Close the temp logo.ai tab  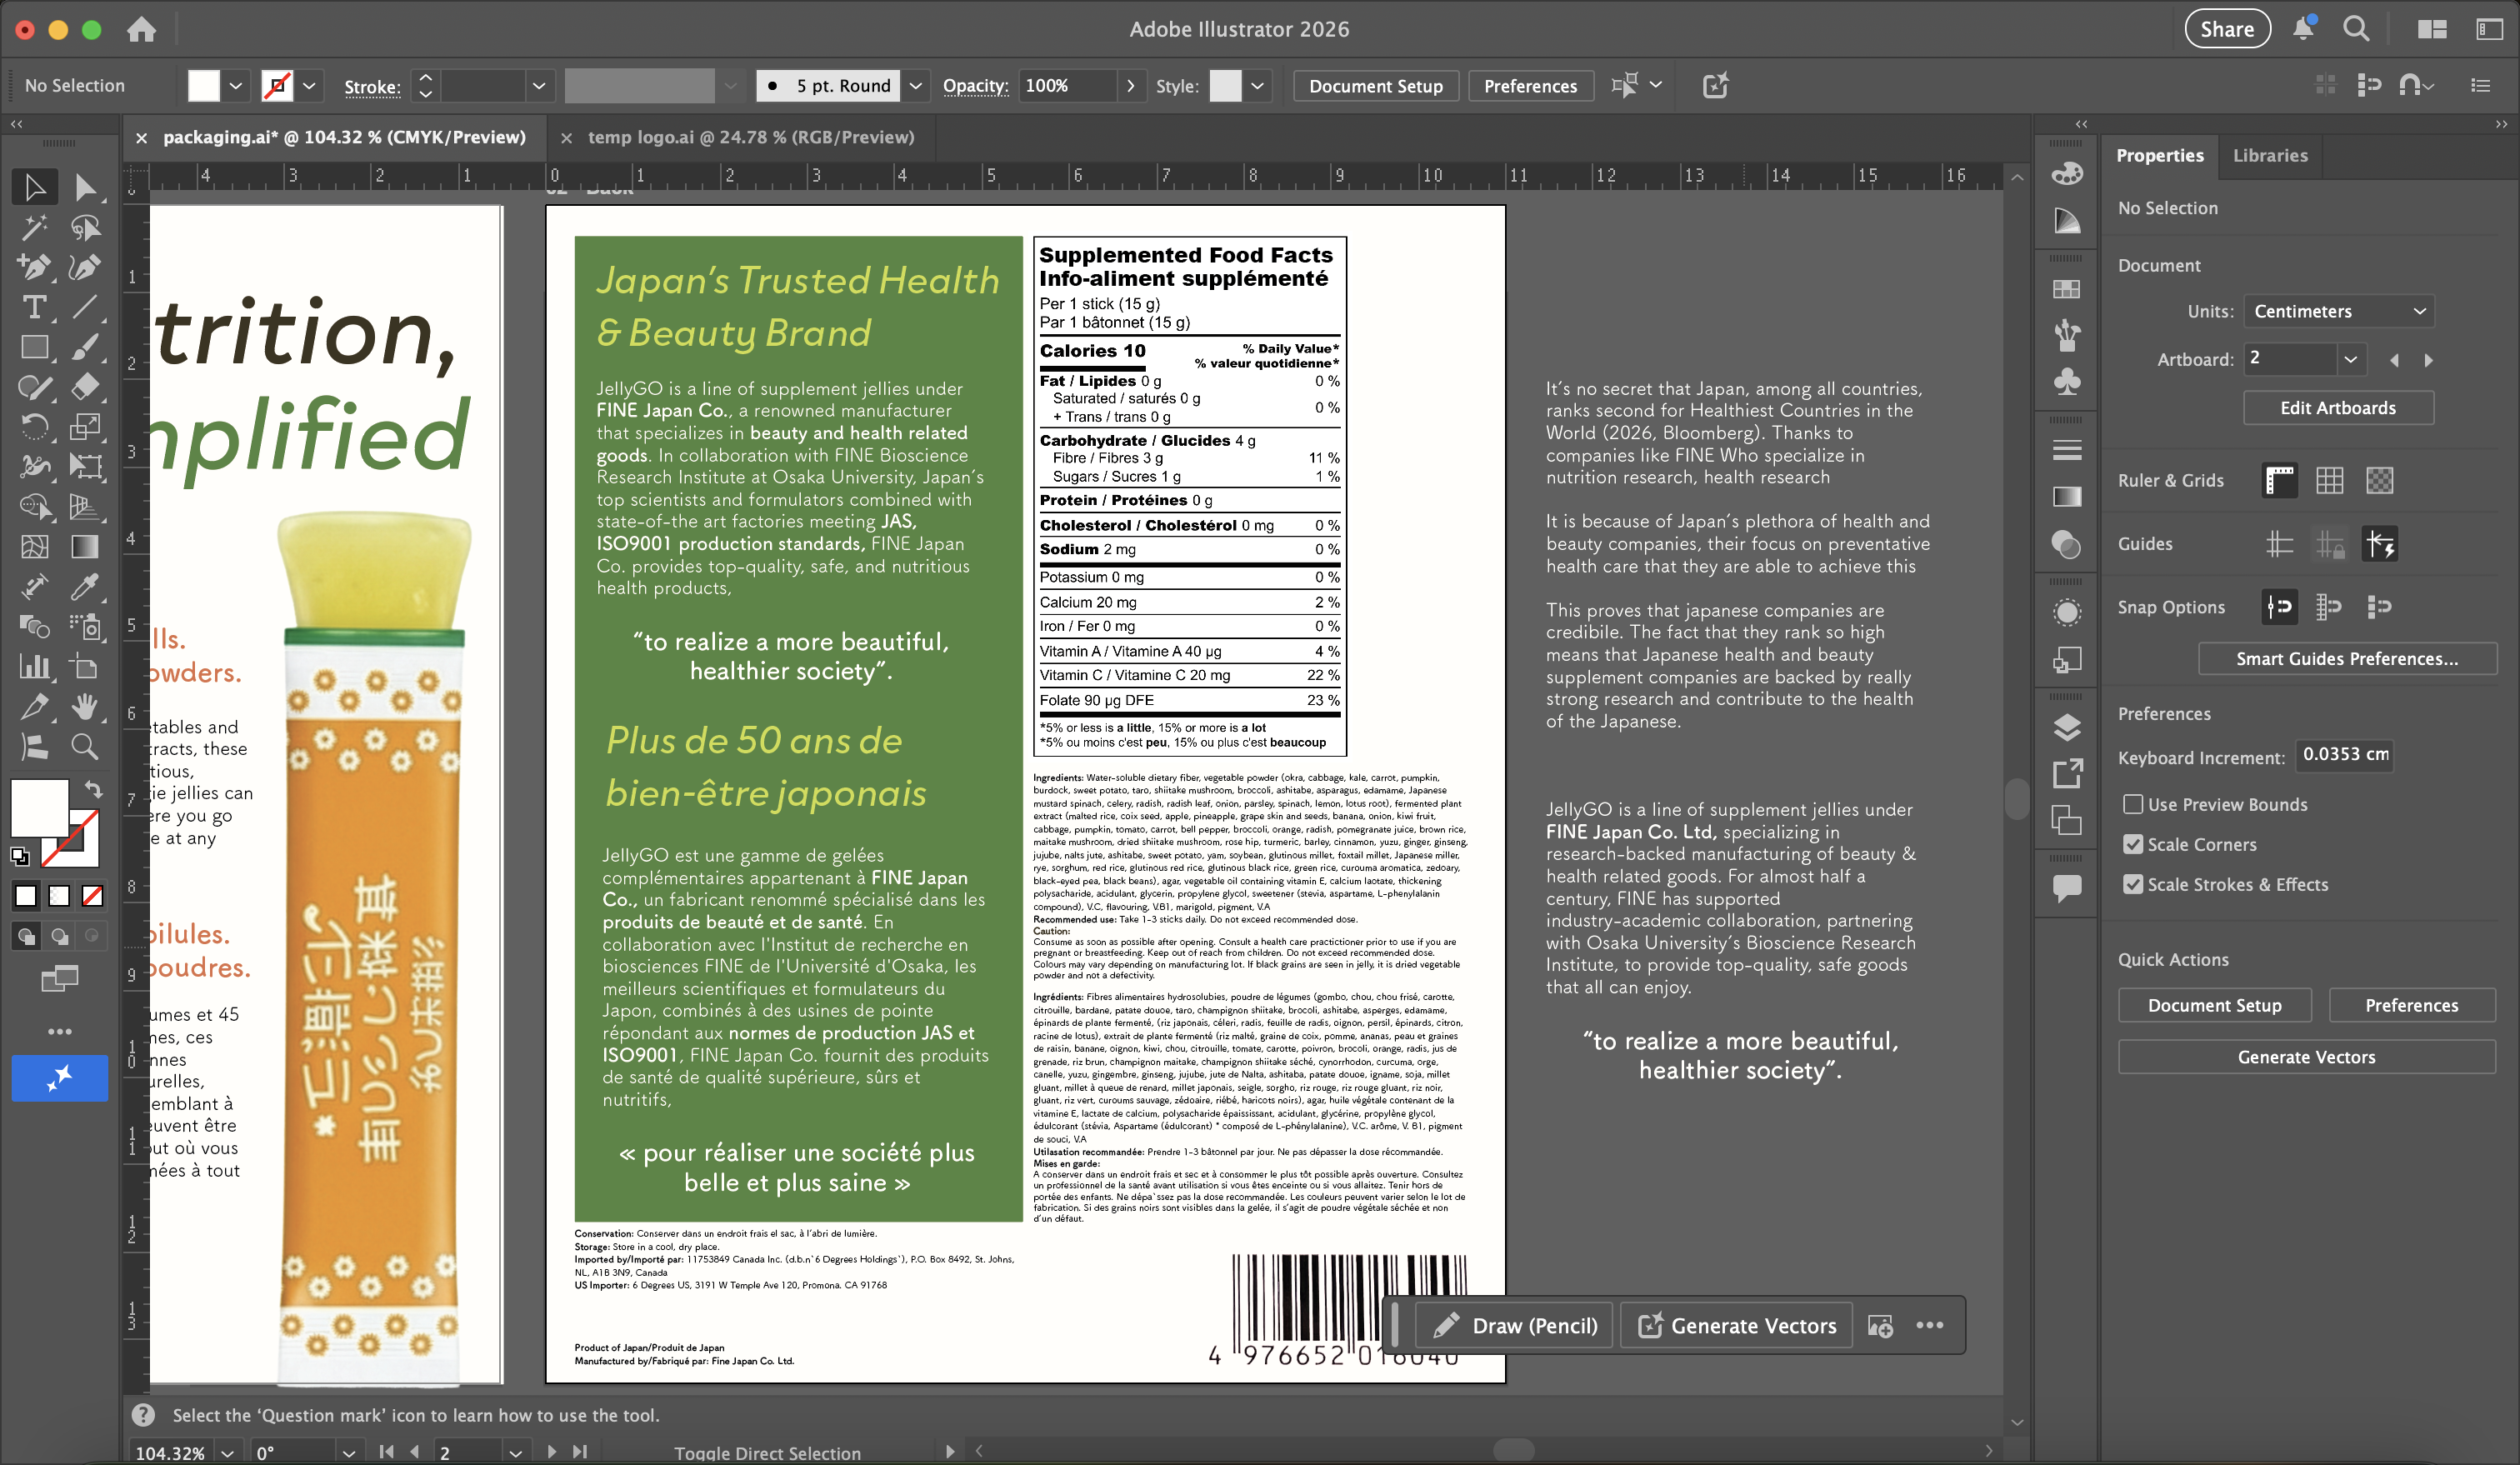566,138
